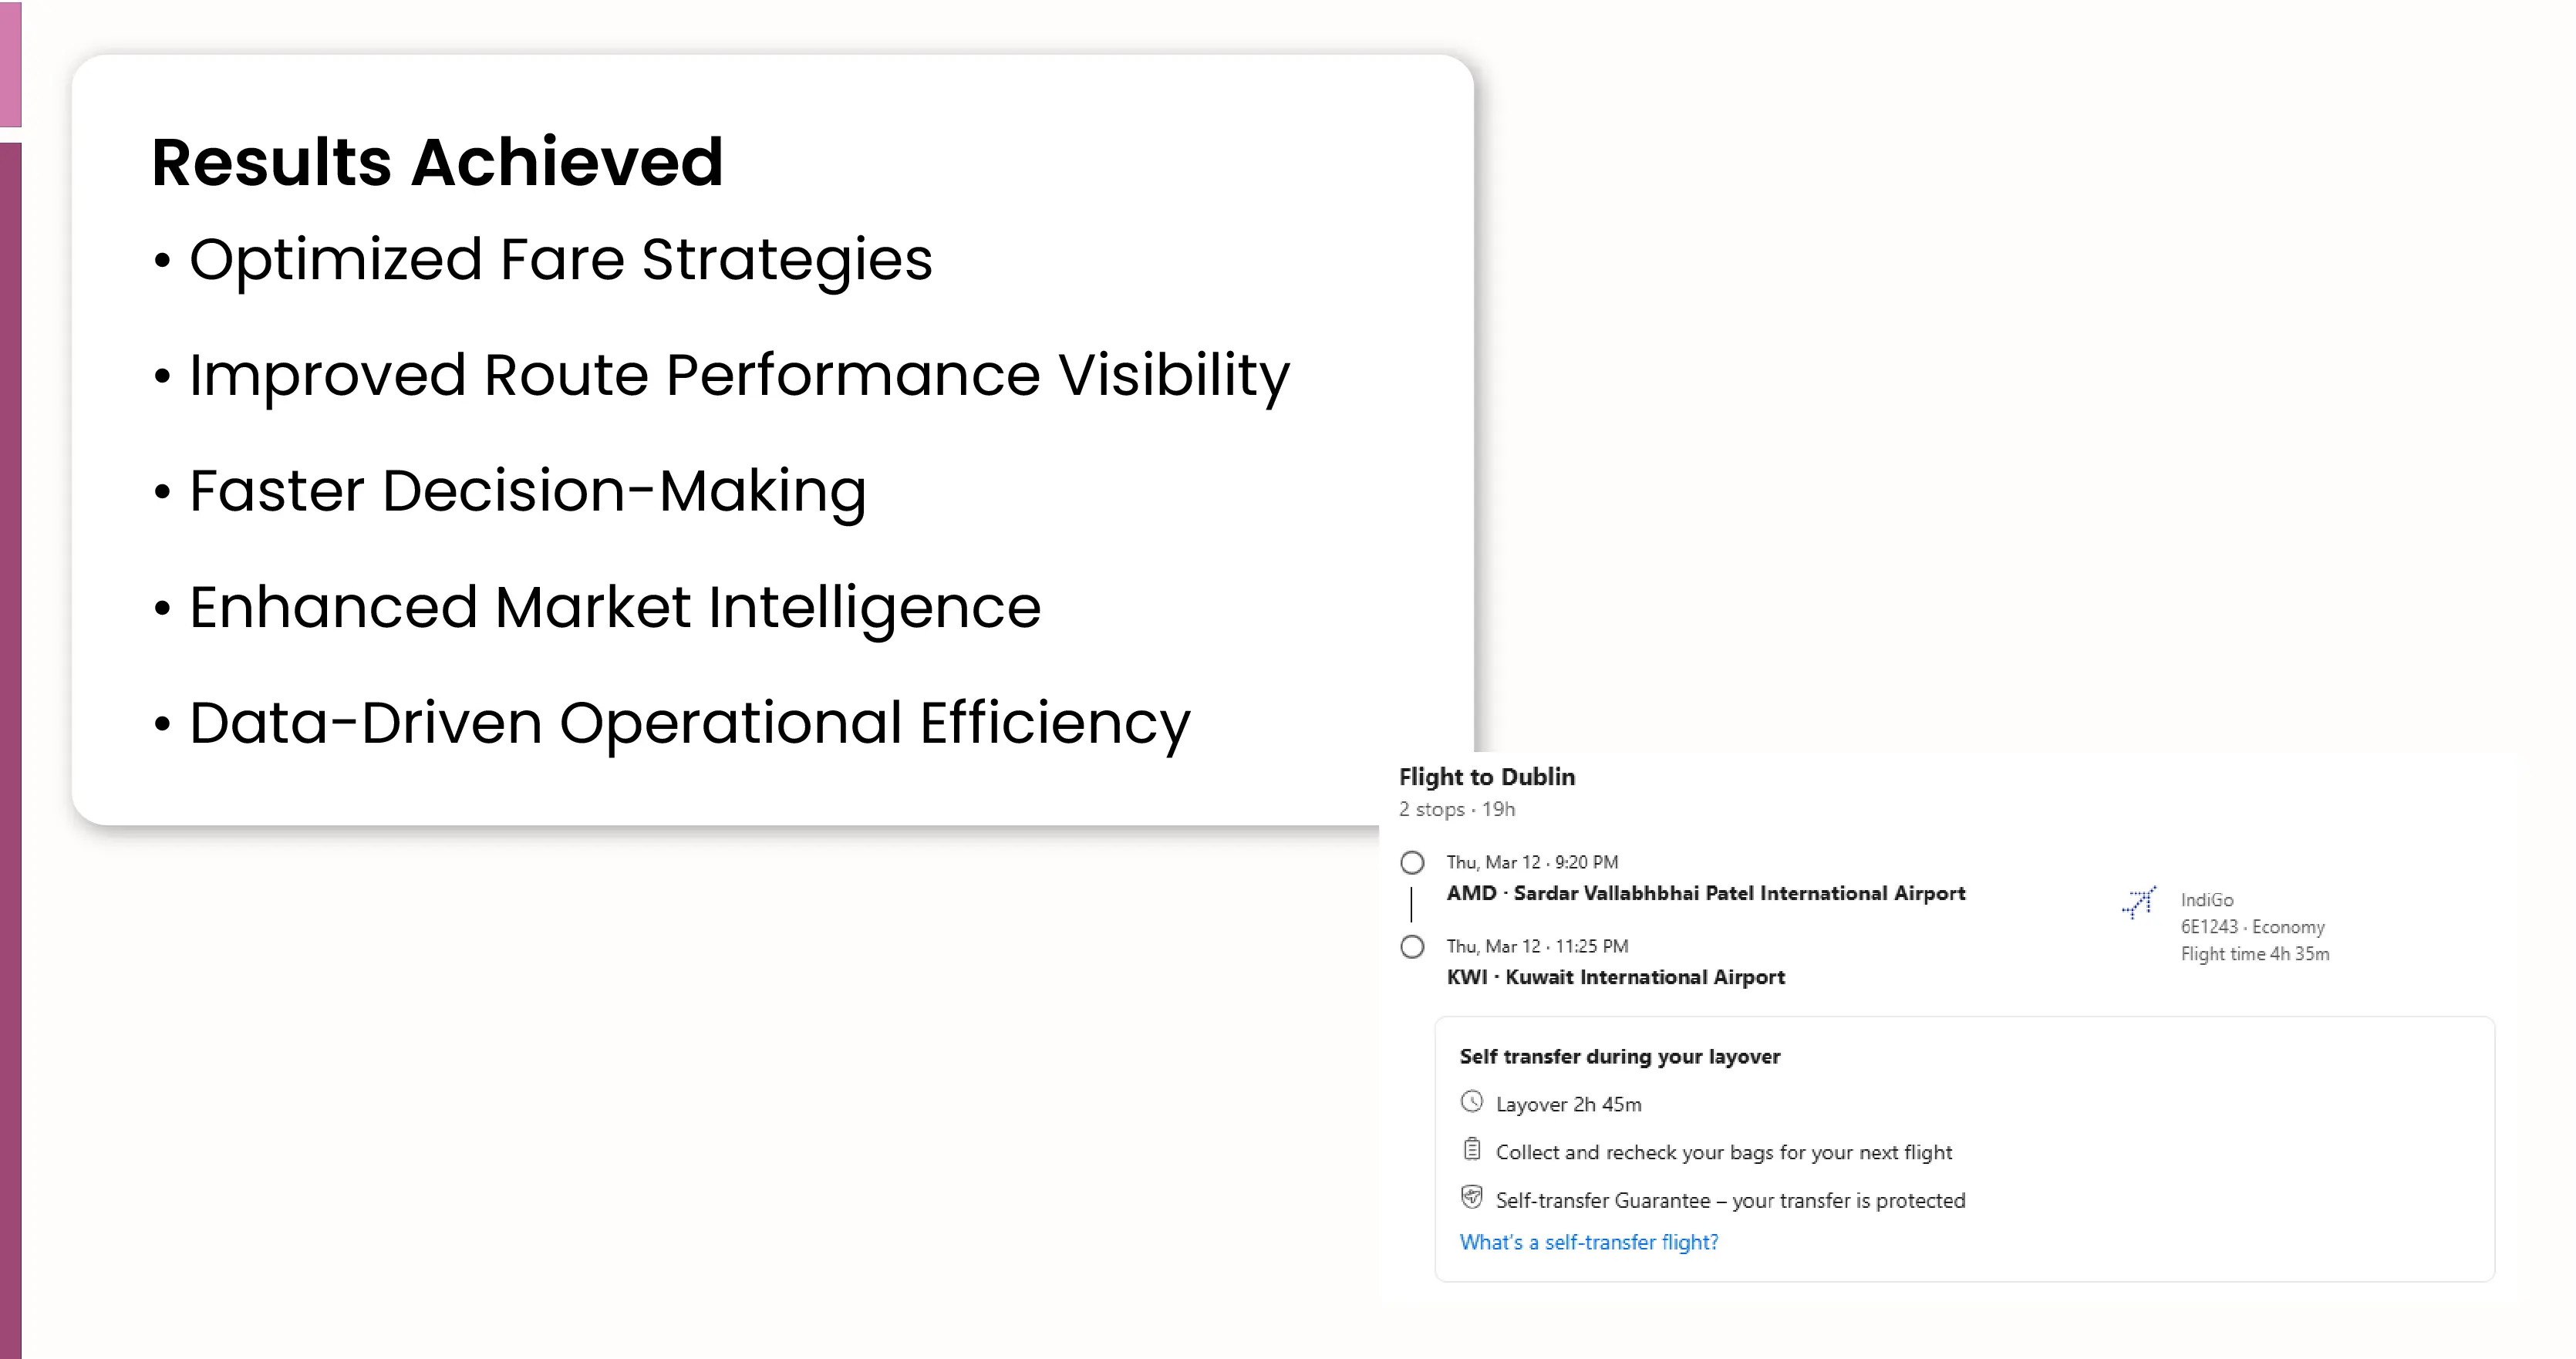The image size is (2576, 1359).
Task: Select the KWI arrival circle marker
Action: 1412,946
